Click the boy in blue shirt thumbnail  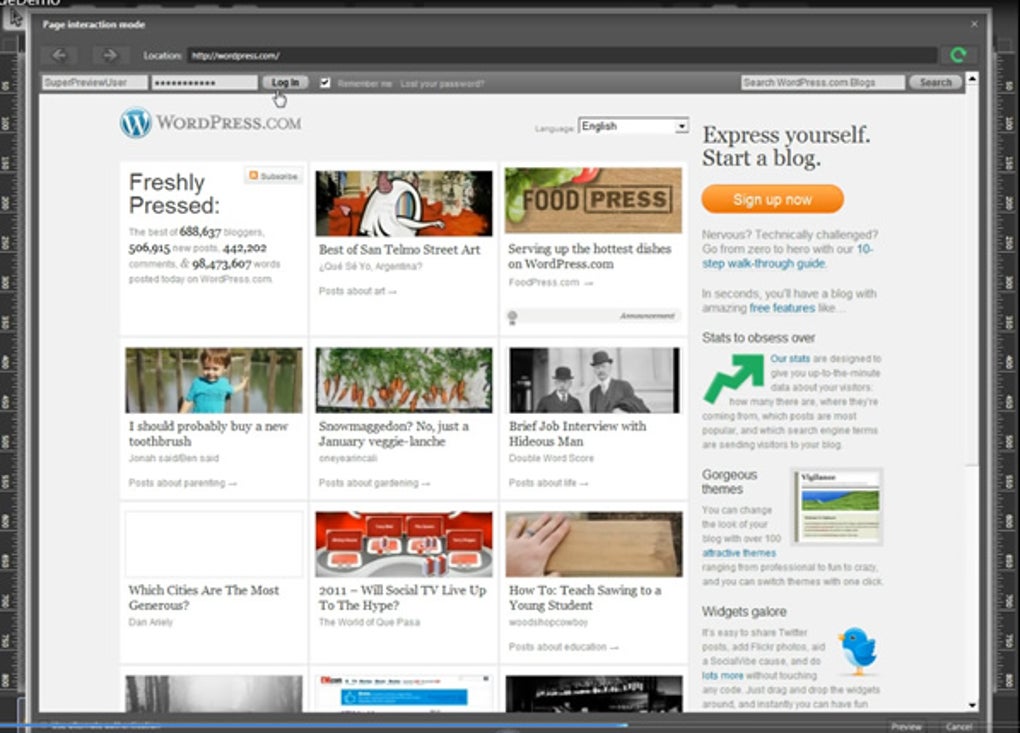[x=214, y=380]
